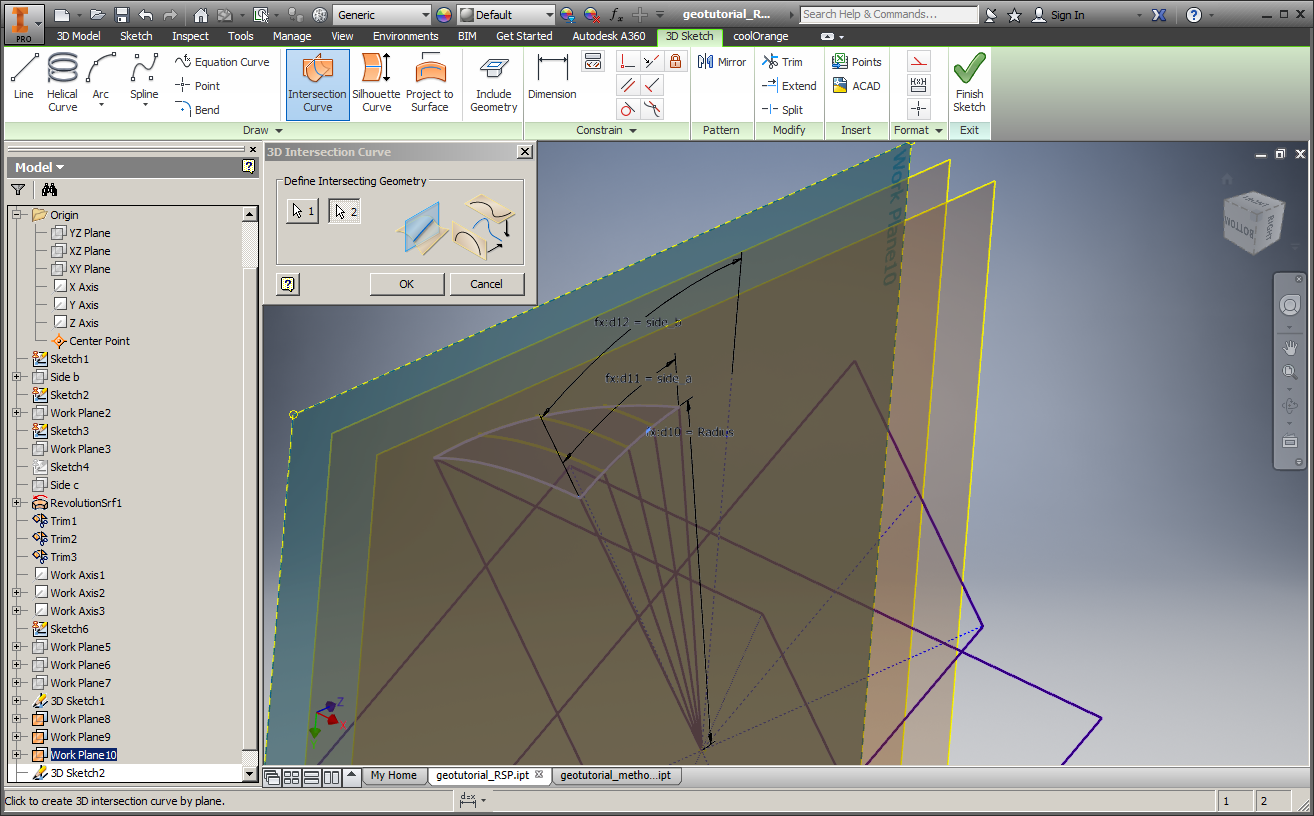Open the Model browser dropdown

(x=40, y=167)
